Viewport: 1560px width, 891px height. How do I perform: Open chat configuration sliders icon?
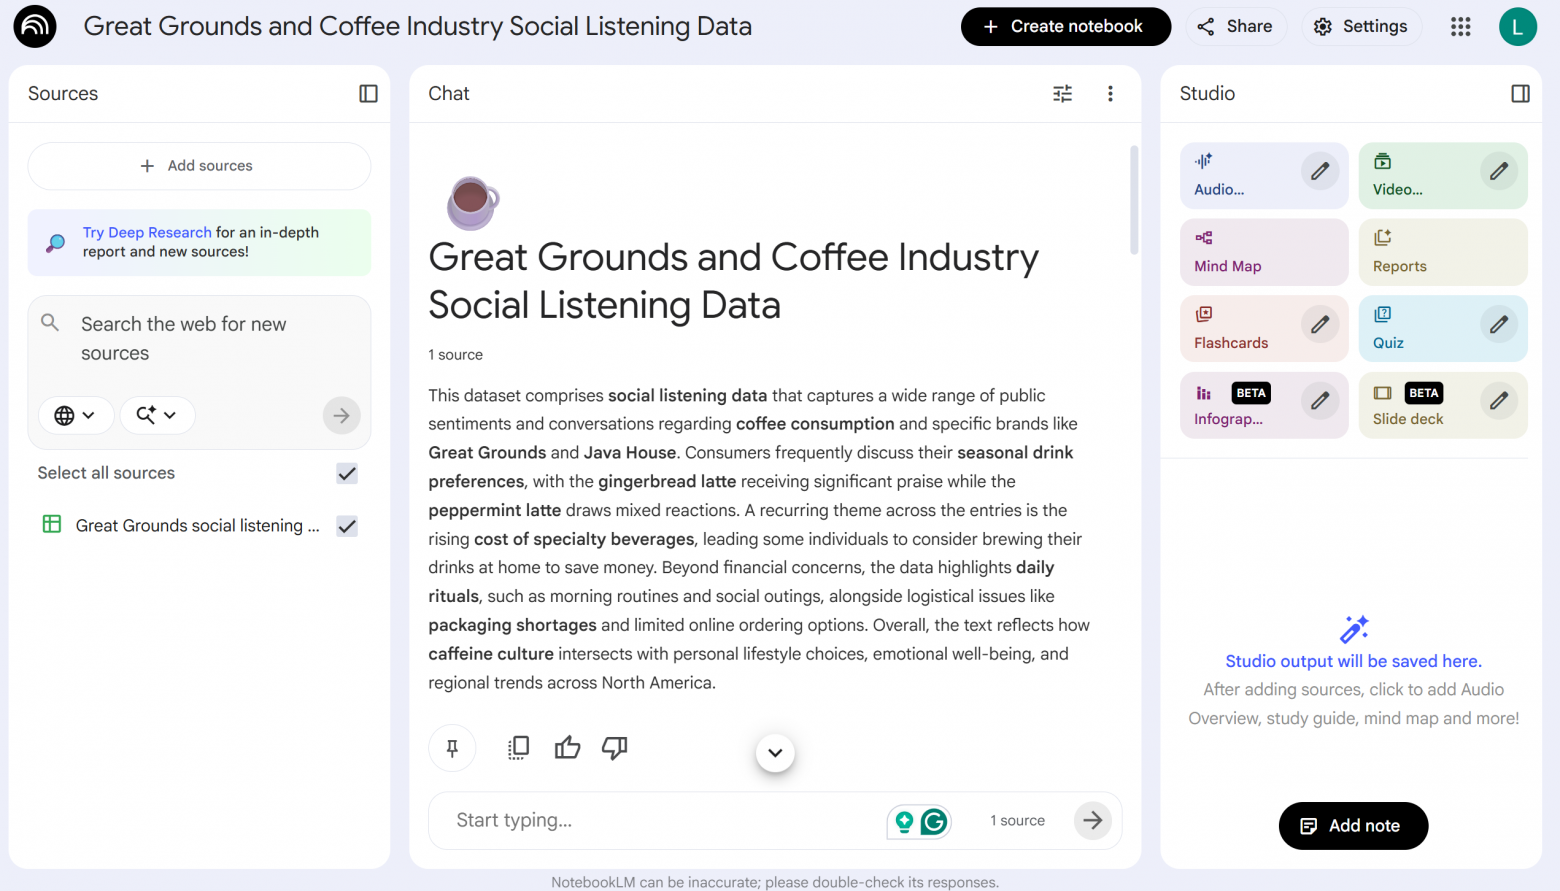(x=1062, y=93)
